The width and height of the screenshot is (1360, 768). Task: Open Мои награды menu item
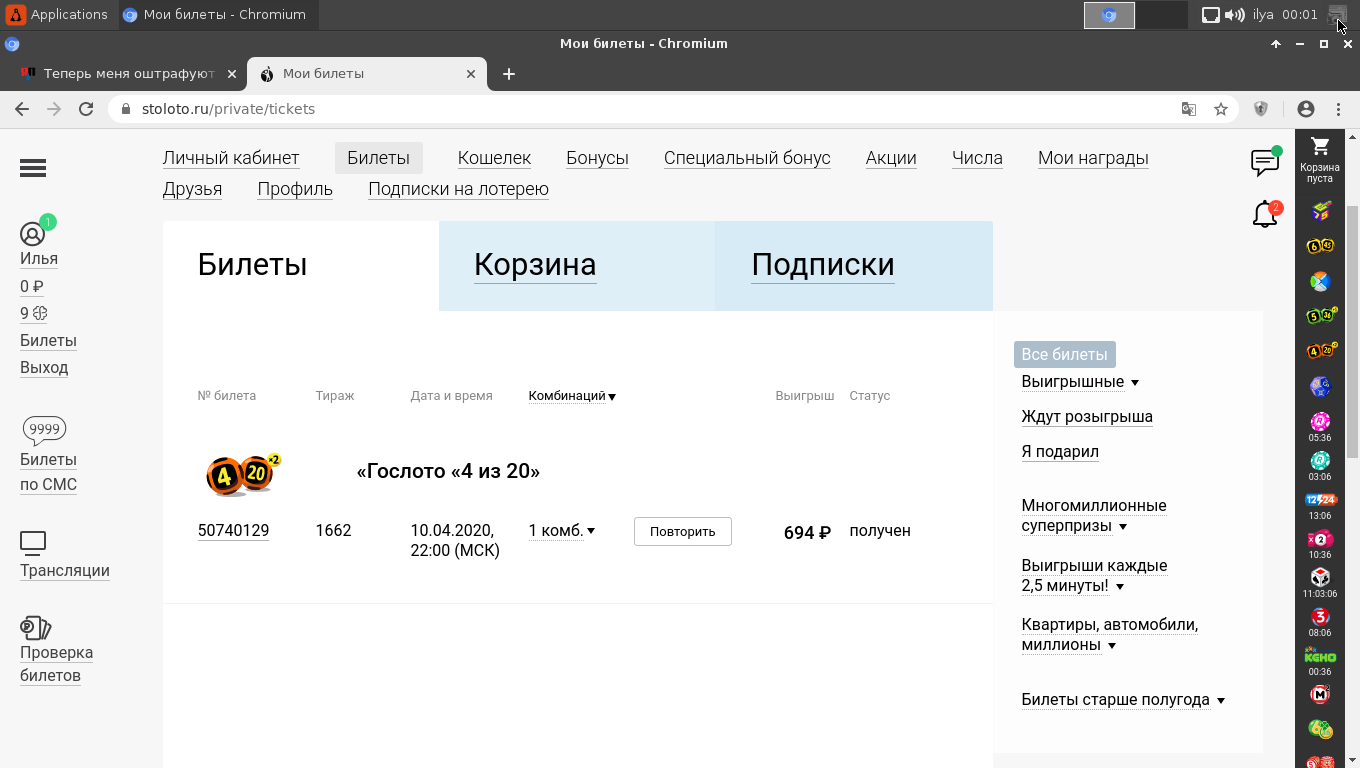[x=1093, y=158]
